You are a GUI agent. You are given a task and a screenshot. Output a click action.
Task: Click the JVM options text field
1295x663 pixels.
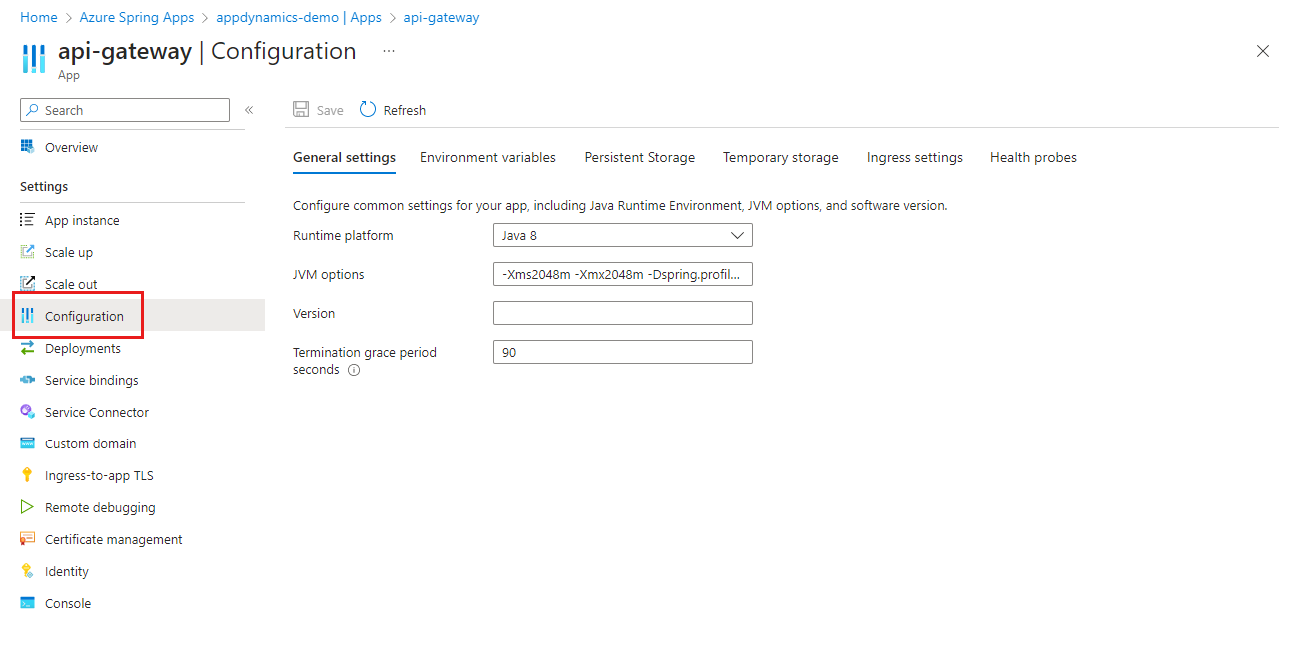[x=622, y=274]
